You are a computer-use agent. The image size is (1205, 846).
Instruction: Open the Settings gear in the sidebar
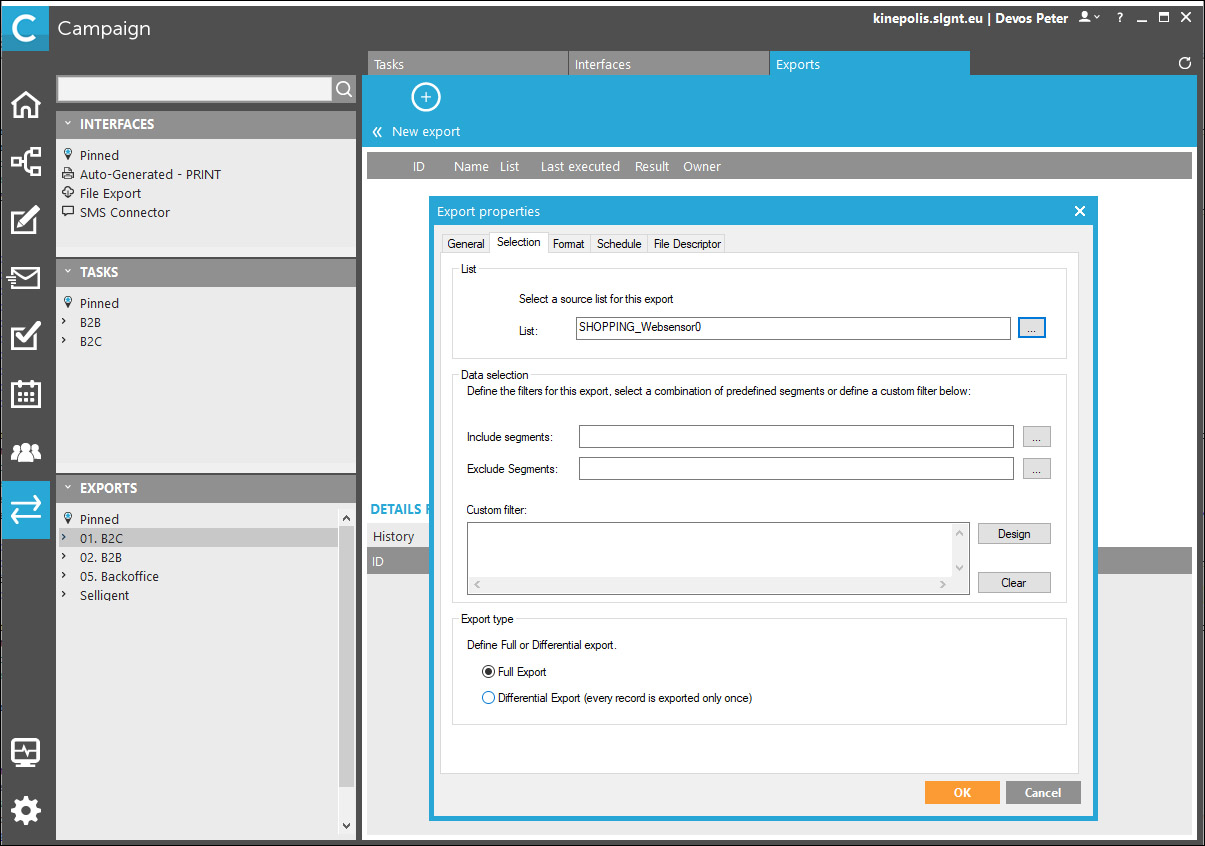pyautogui.click(x=25, y=810)
